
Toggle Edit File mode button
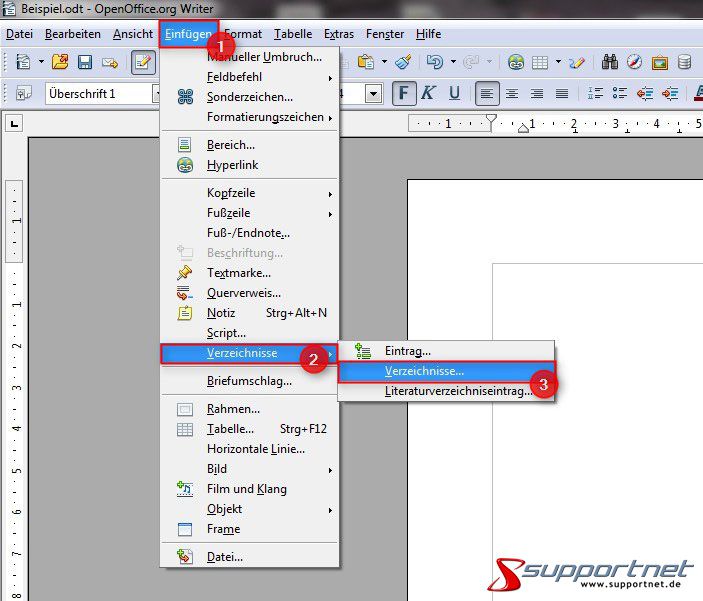(143, 62)
